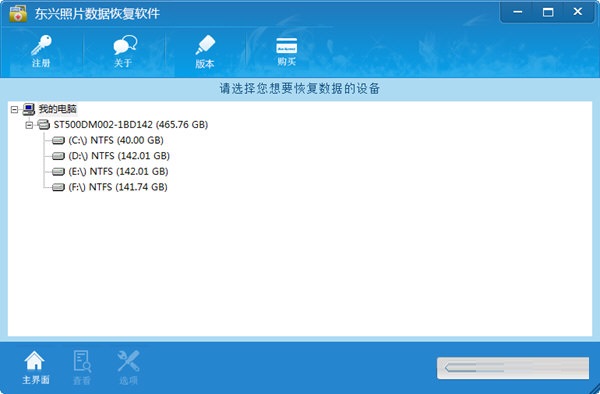The width and height of the screenshot is (600, 394).
Task: Open the 关于 about chat-bubble icon
Action: pos(125,45)
